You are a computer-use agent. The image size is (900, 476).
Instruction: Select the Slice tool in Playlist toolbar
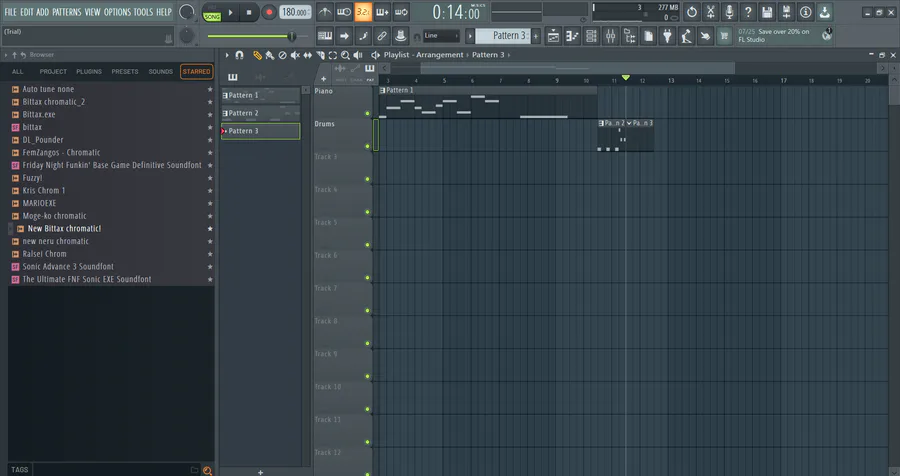coord(320,55)
